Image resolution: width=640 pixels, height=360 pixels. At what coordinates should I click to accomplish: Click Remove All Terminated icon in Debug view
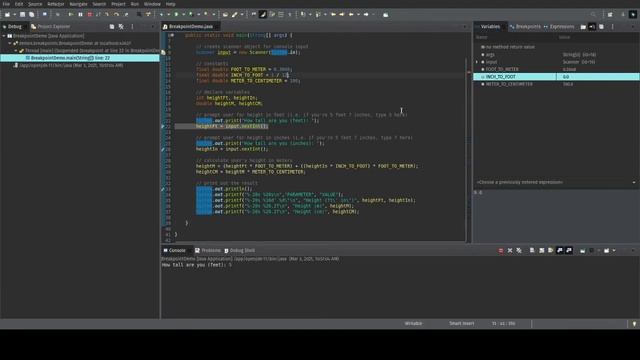tap(121, 27)
